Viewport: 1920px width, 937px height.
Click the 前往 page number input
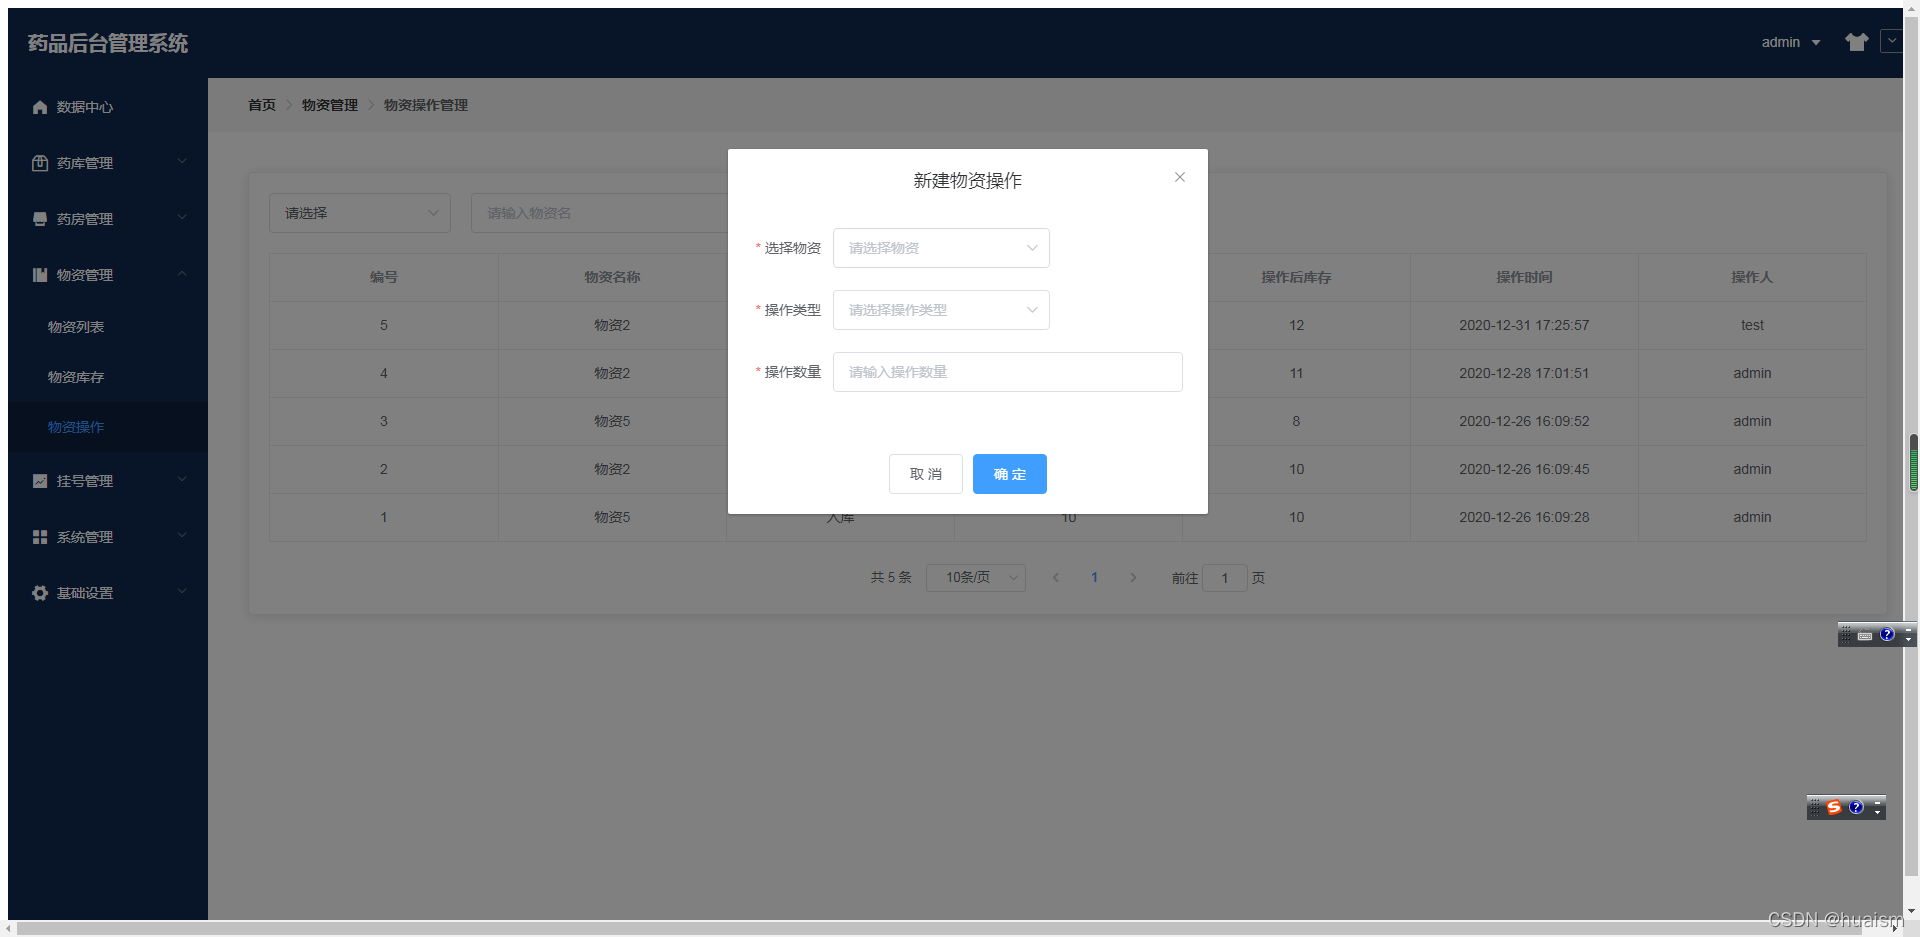click(x=1225, y=578)
